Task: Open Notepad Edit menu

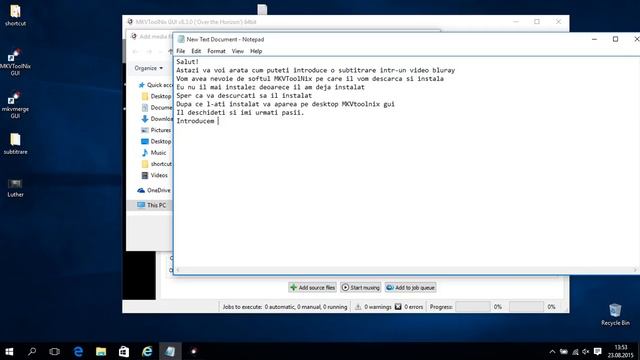Action: tap(196, 51)
